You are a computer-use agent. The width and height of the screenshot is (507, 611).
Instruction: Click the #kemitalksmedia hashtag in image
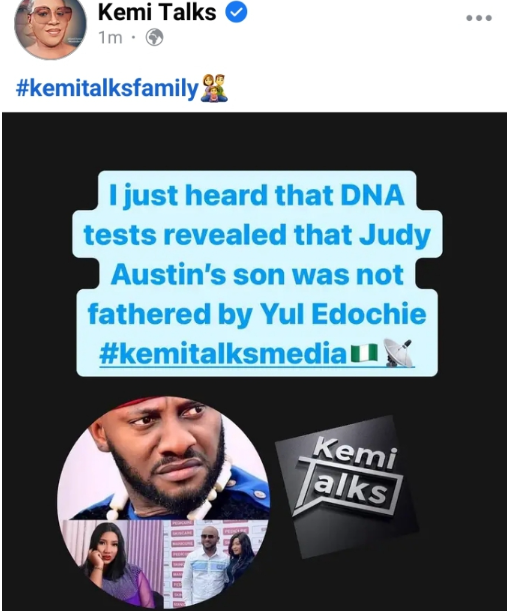223,353
